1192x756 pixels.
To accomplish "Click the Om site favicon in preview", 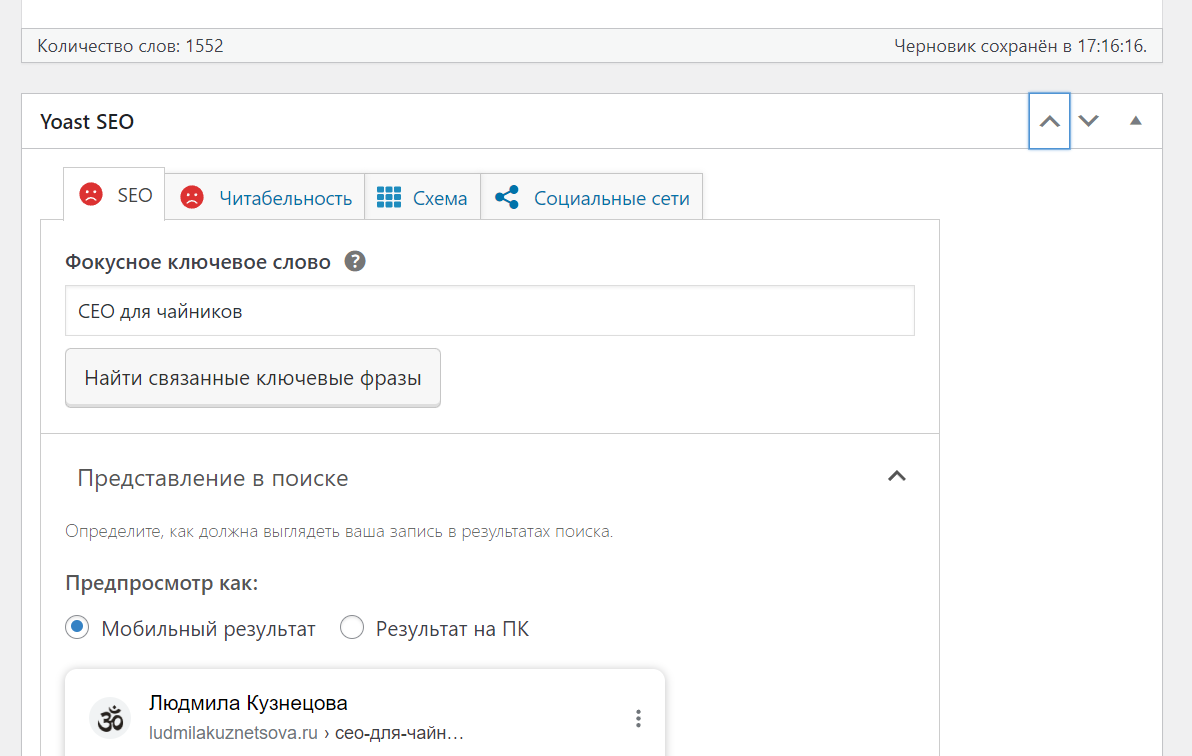I will pyautogui.click(x=110, y=718).
